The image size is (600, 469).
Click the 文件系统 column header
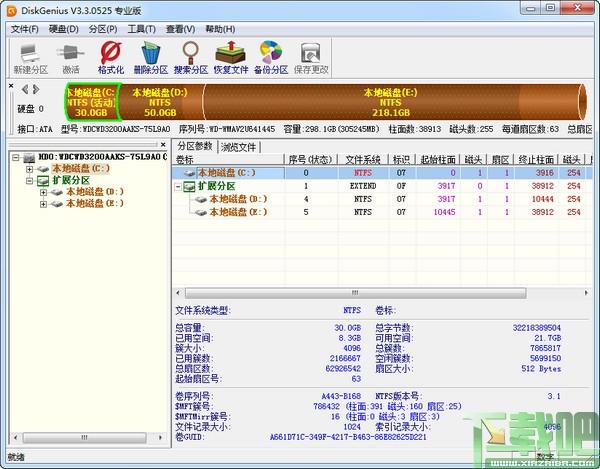point(363,160)
